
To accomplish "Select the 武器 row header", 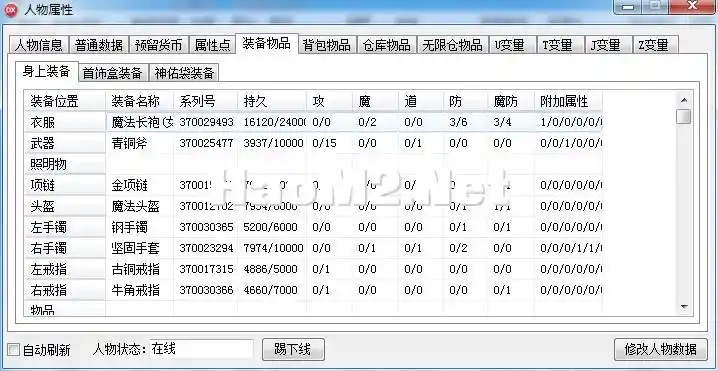I will [65, 143].
